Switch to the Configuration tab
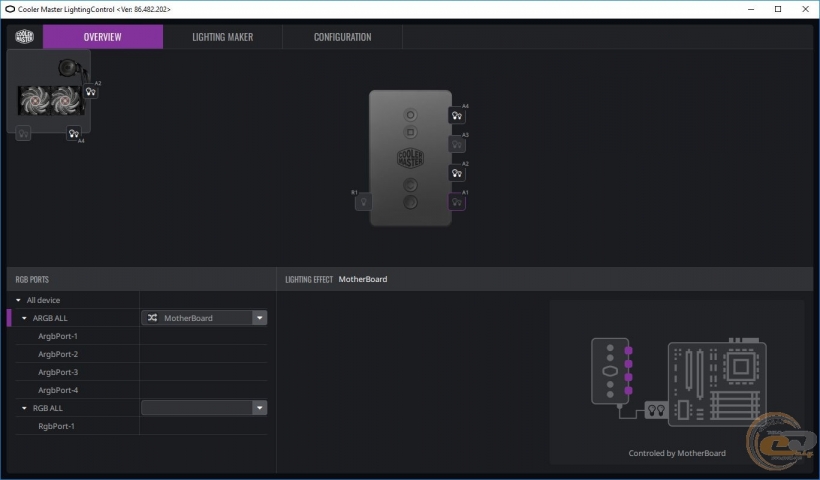This screenshot has height=480, width=820. point(342,37)
